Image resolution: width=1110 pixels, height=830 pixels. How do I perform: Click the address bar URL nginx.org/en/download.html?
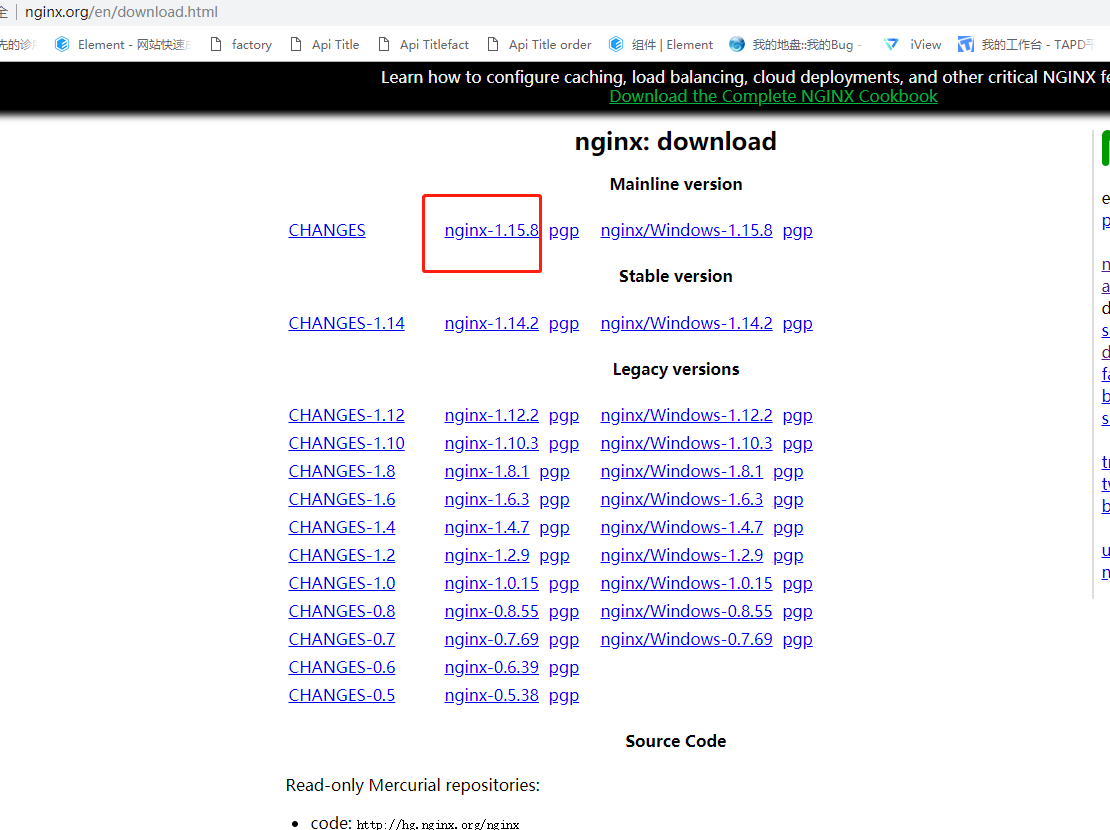(121, 12)
